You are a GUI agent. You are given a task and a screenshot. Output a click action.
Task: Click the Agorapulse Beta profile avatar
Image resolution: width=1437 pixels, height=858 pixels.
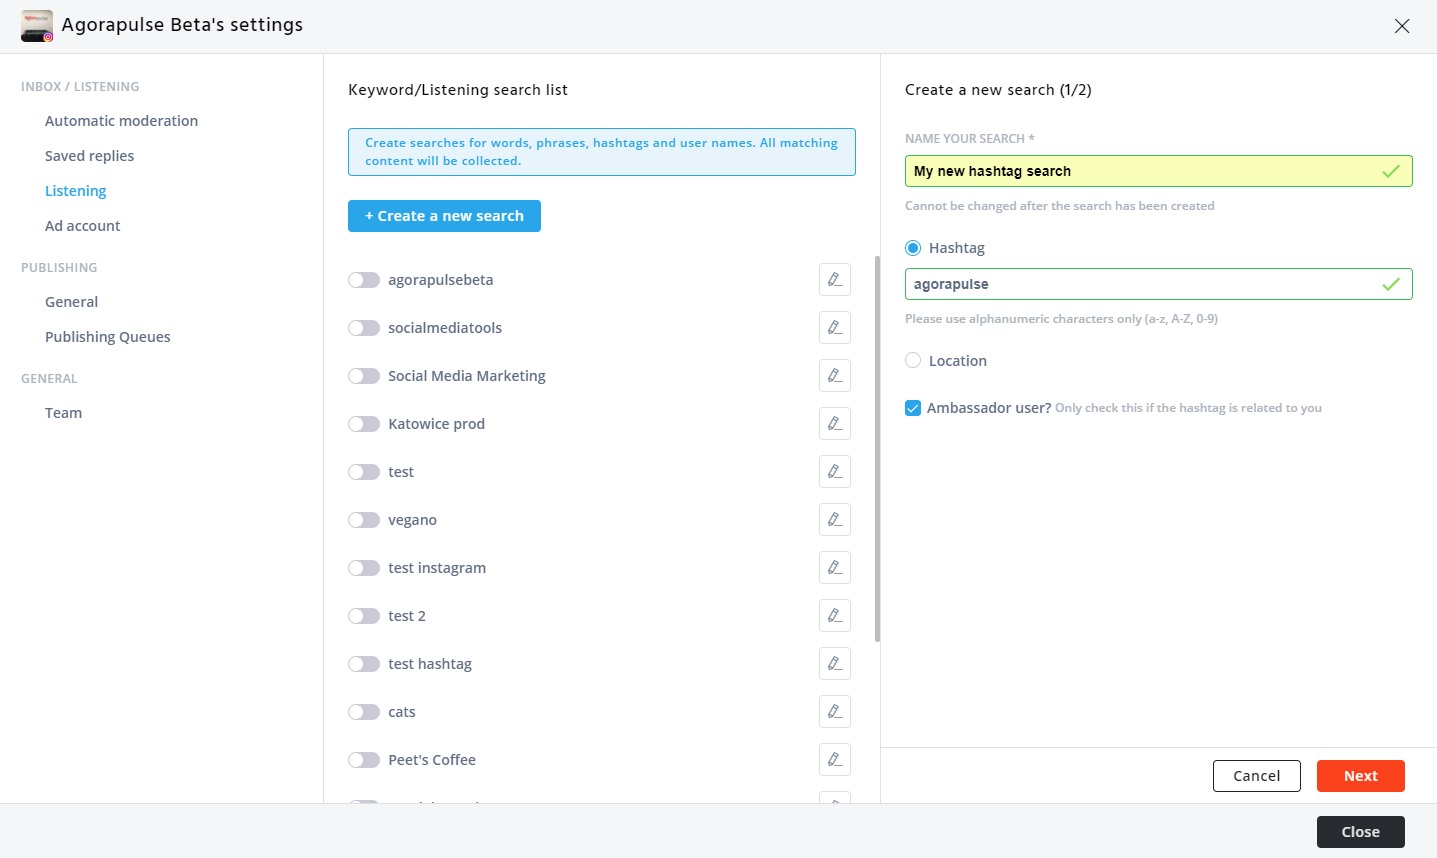37,26
